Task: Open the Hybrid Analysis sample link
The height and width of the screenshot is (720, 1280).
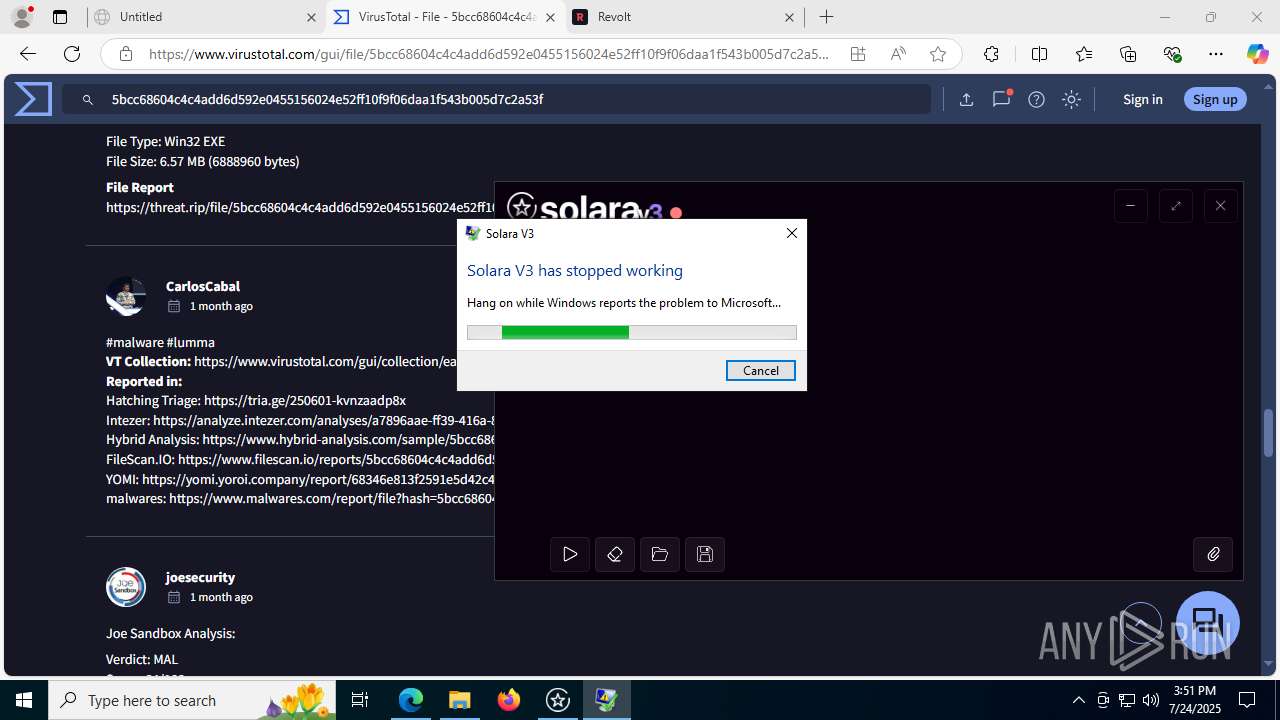Action: click(x=348, y=439)
